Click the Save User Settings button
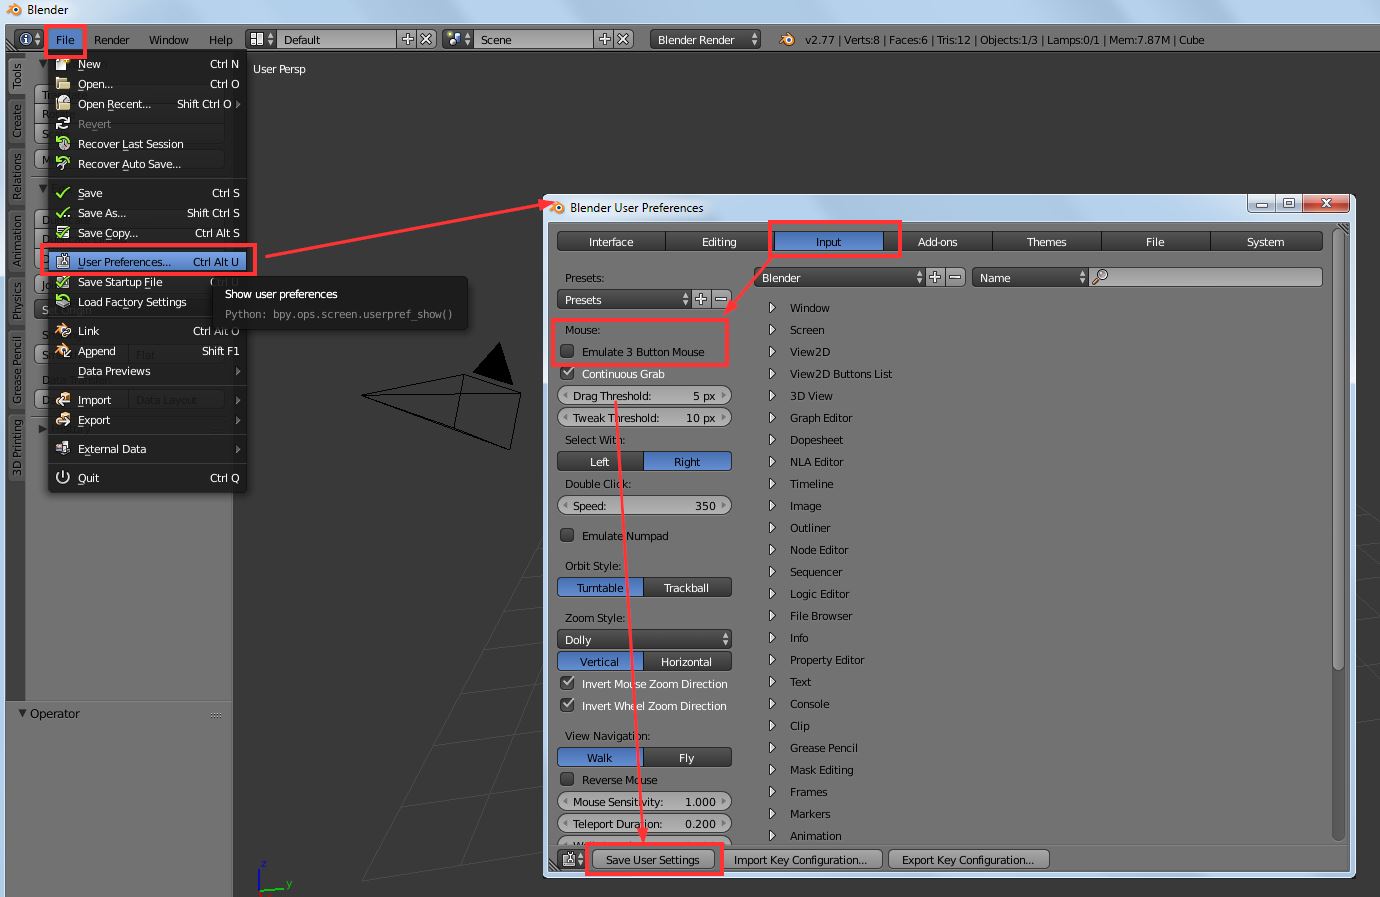1380x897 pixels. coord(653,859)
